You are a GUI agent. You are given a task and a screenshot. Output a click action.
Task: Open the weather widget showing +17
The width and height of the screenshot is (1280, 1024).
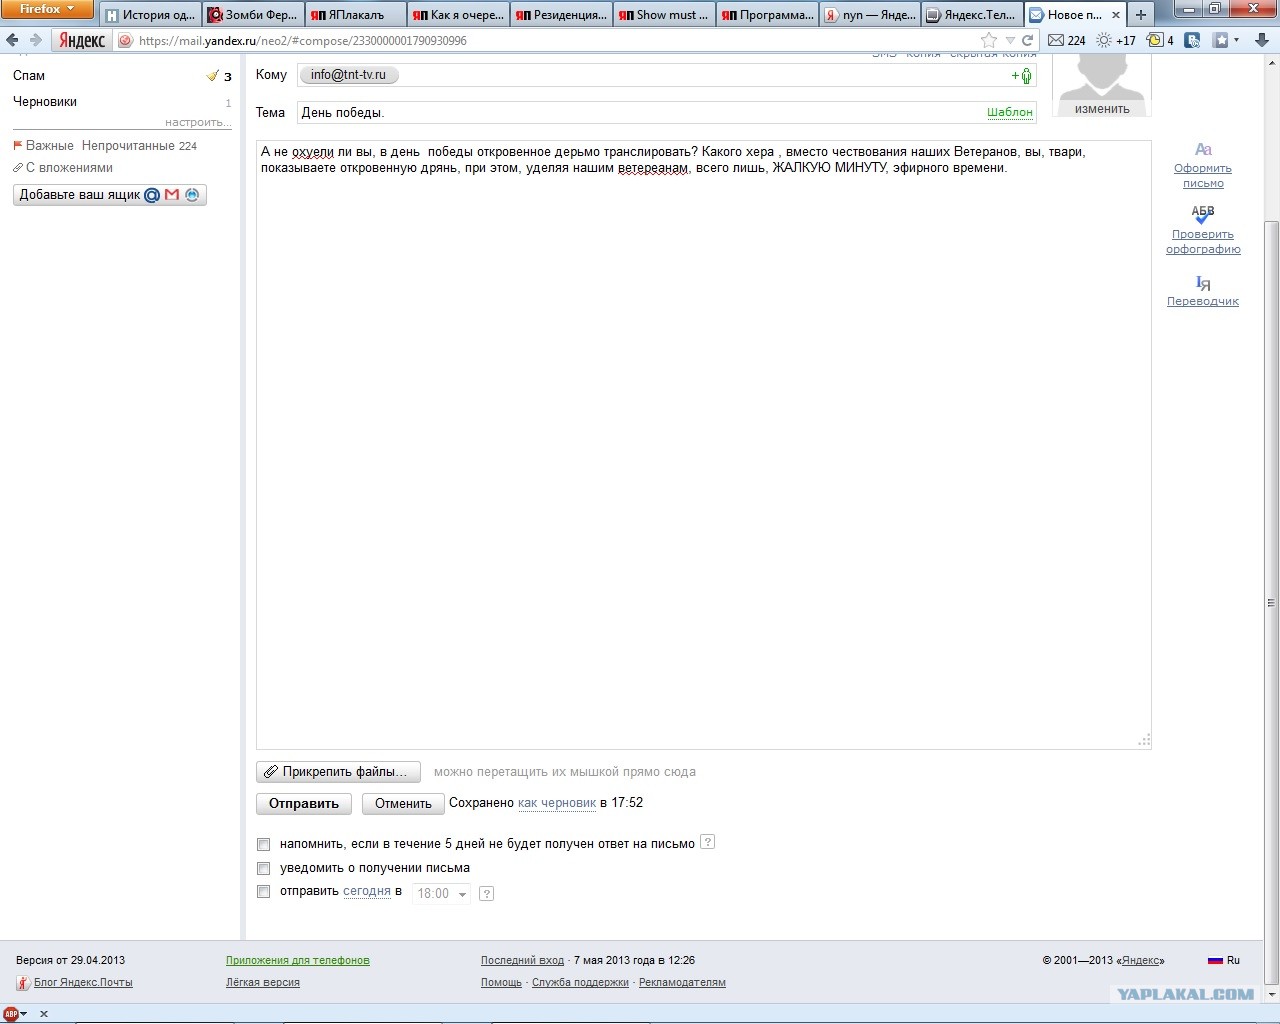tap(1116, 40)
